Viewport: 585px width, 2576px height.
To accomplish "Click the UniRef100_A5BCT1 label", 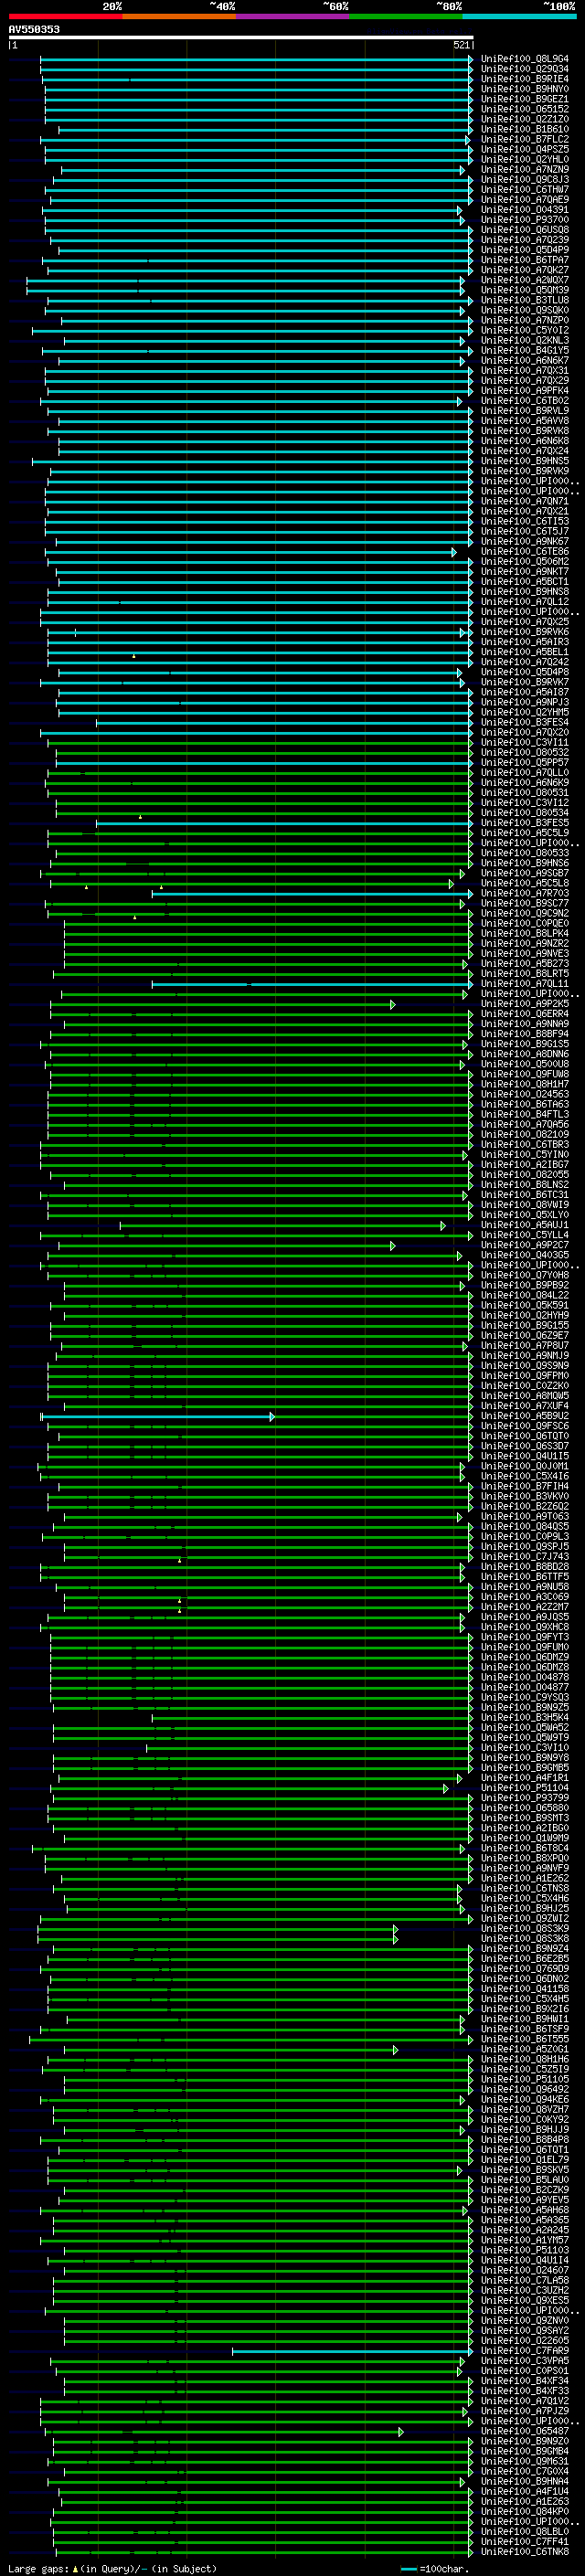I will pos(525,581).
